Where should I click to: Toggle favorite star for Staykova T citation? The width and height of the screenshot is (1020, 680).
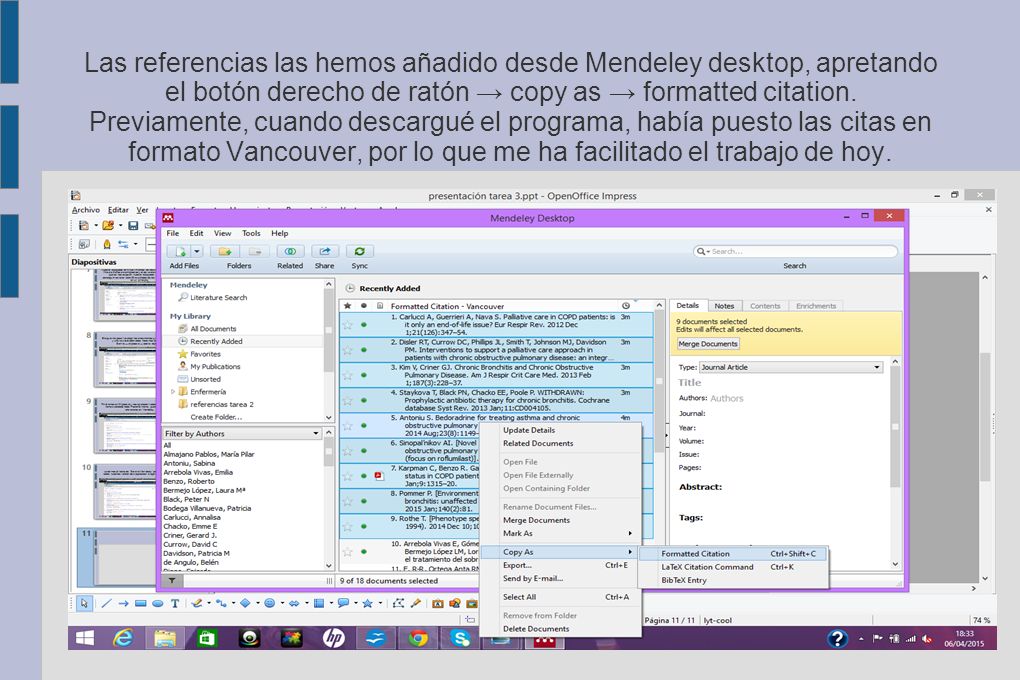(x=347, y=400)
